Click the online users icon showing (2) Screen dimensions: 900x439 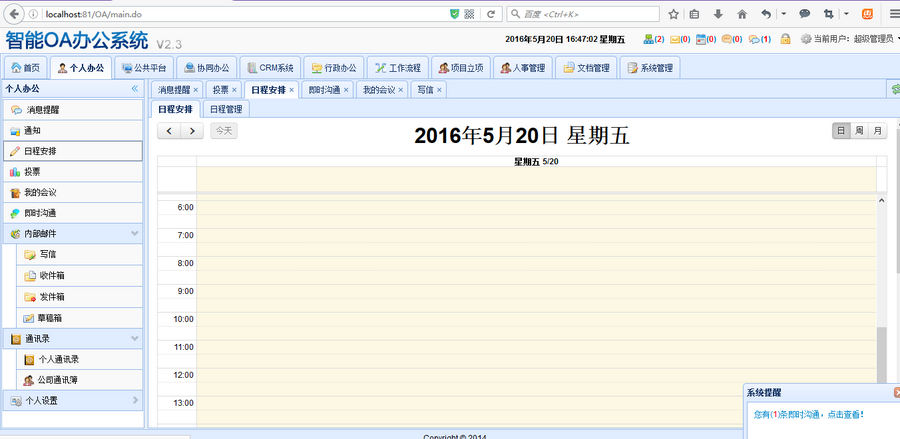coord(649,39)
